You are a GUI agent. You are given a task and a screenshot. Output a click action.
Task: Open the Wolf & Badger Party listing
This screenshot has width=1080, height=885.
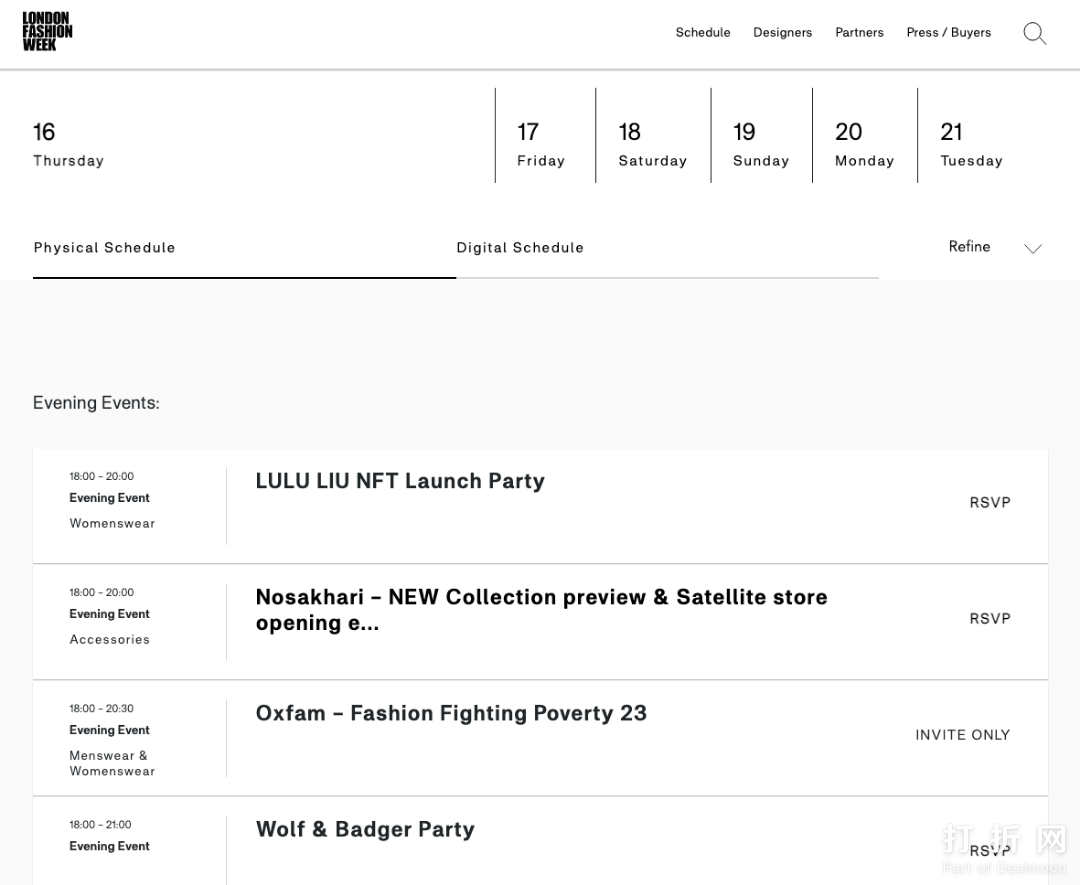tap(365, 829)
